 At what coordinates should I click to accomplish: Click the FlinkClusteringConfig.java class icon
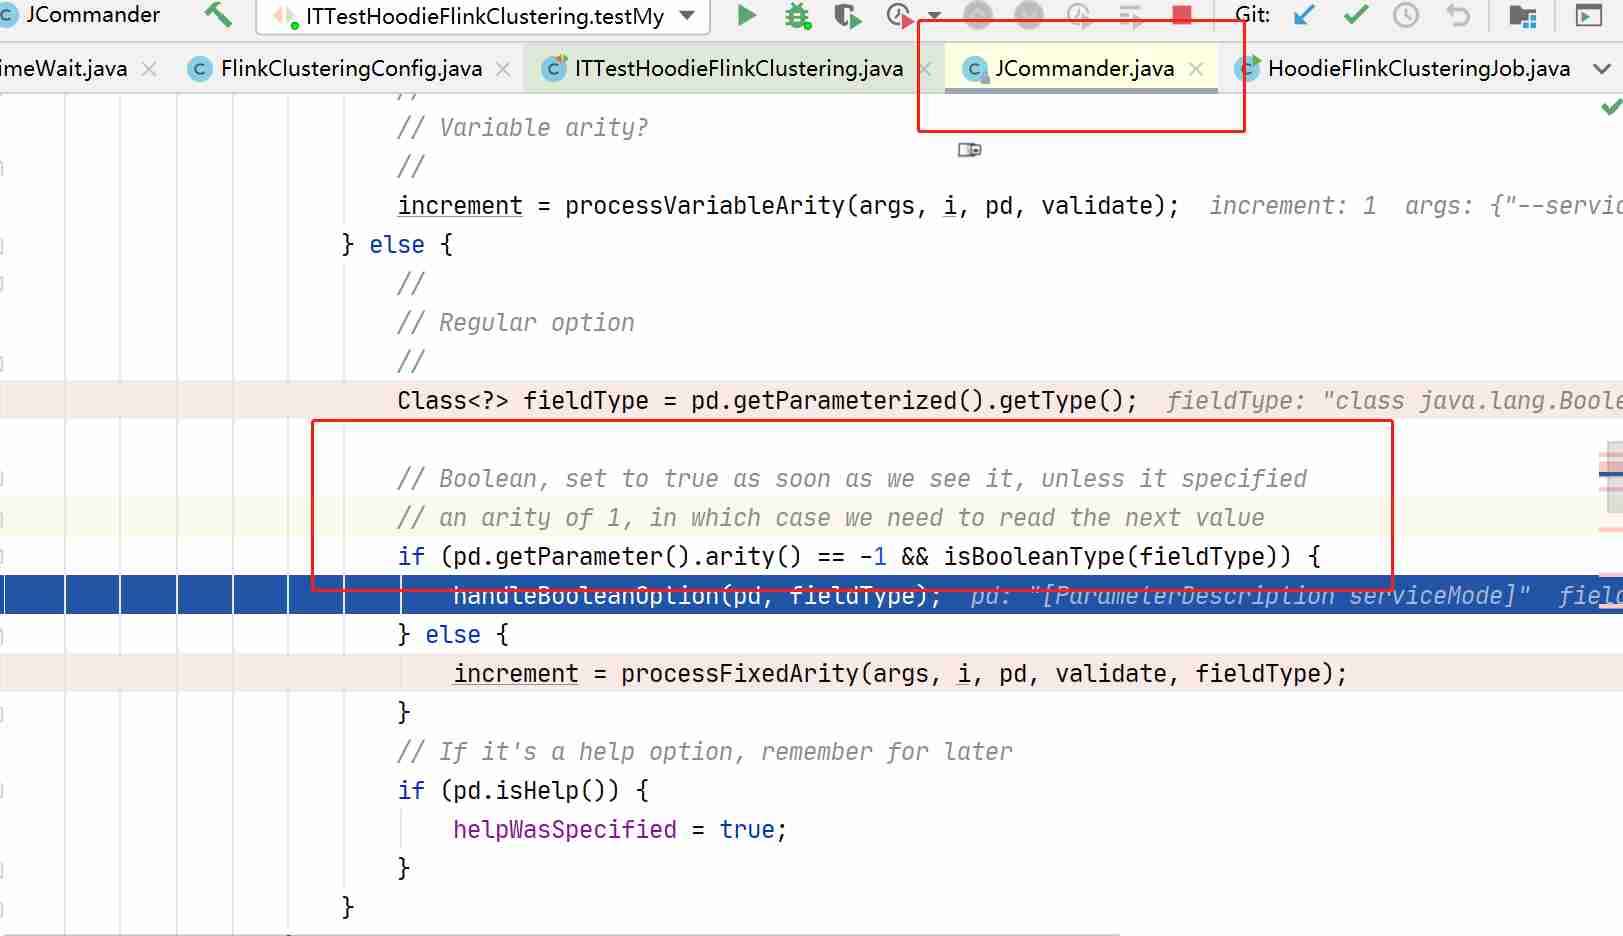[200, 69]
